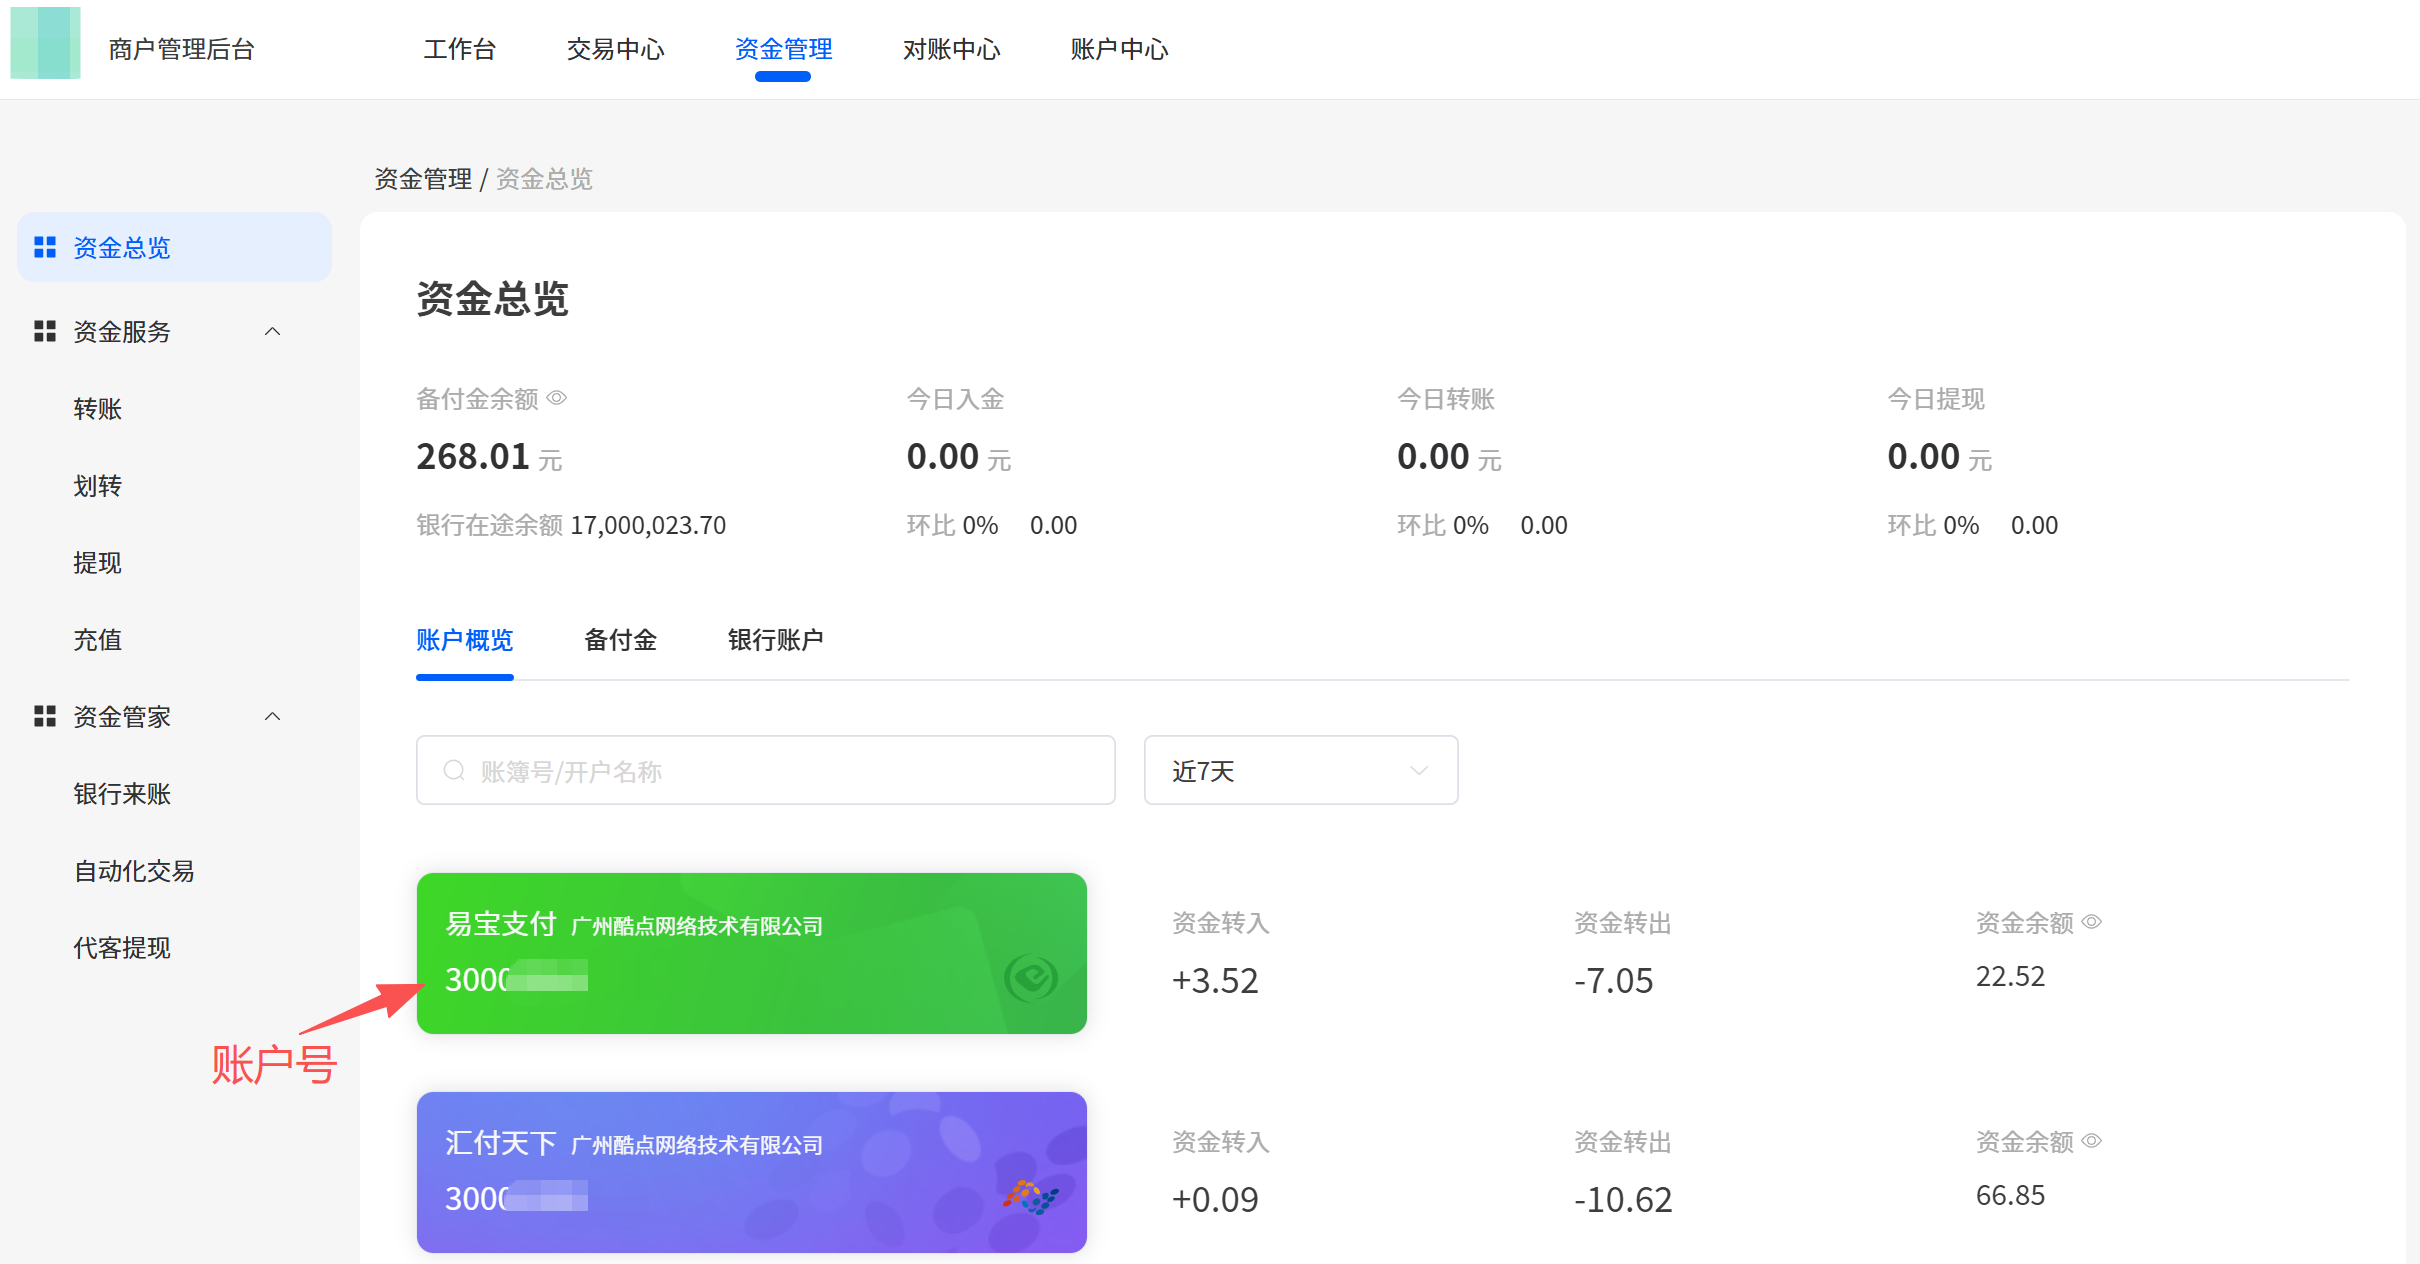Screen dimensions: 2420x1264
Task: Collapse the 资金管家 sidebar section
Action: click(x=272, y=716)
